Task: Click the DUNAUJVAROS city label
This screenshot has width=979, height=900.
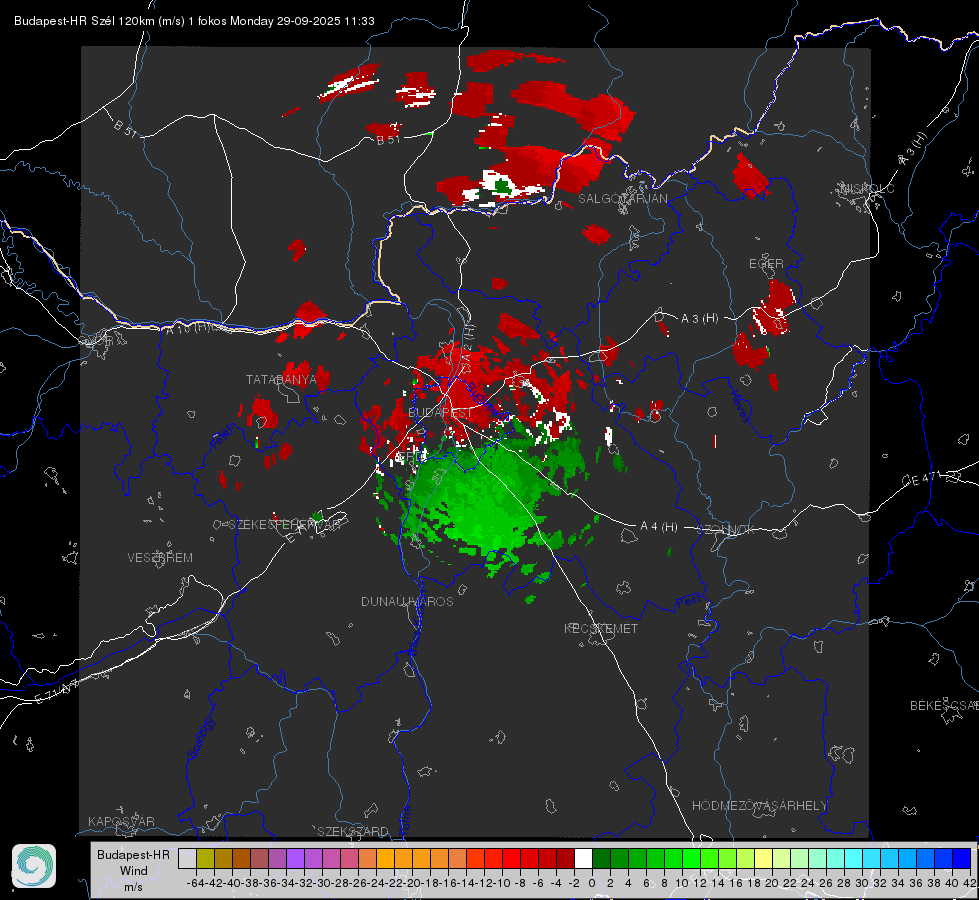Action: point(407,601)
